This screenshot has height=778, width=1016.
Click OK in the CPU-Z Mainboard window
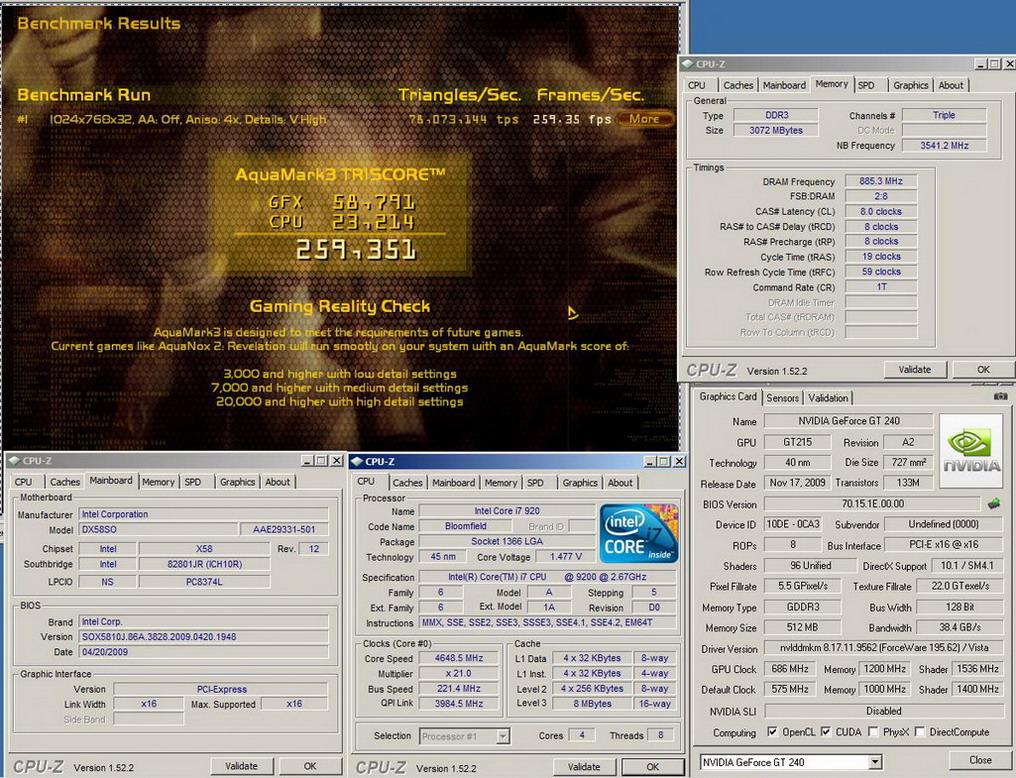tap(310, 766)
